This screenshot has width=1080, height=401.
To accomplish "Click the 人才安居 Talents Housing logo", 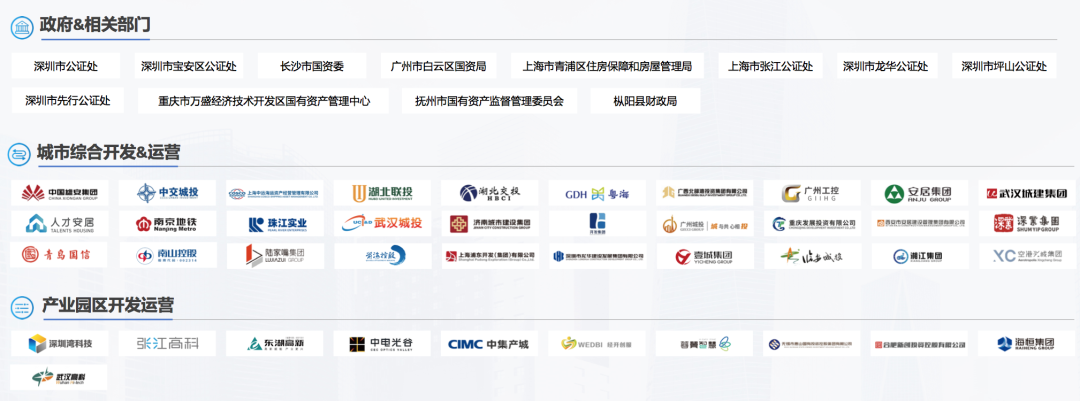I will click(59, 224).
